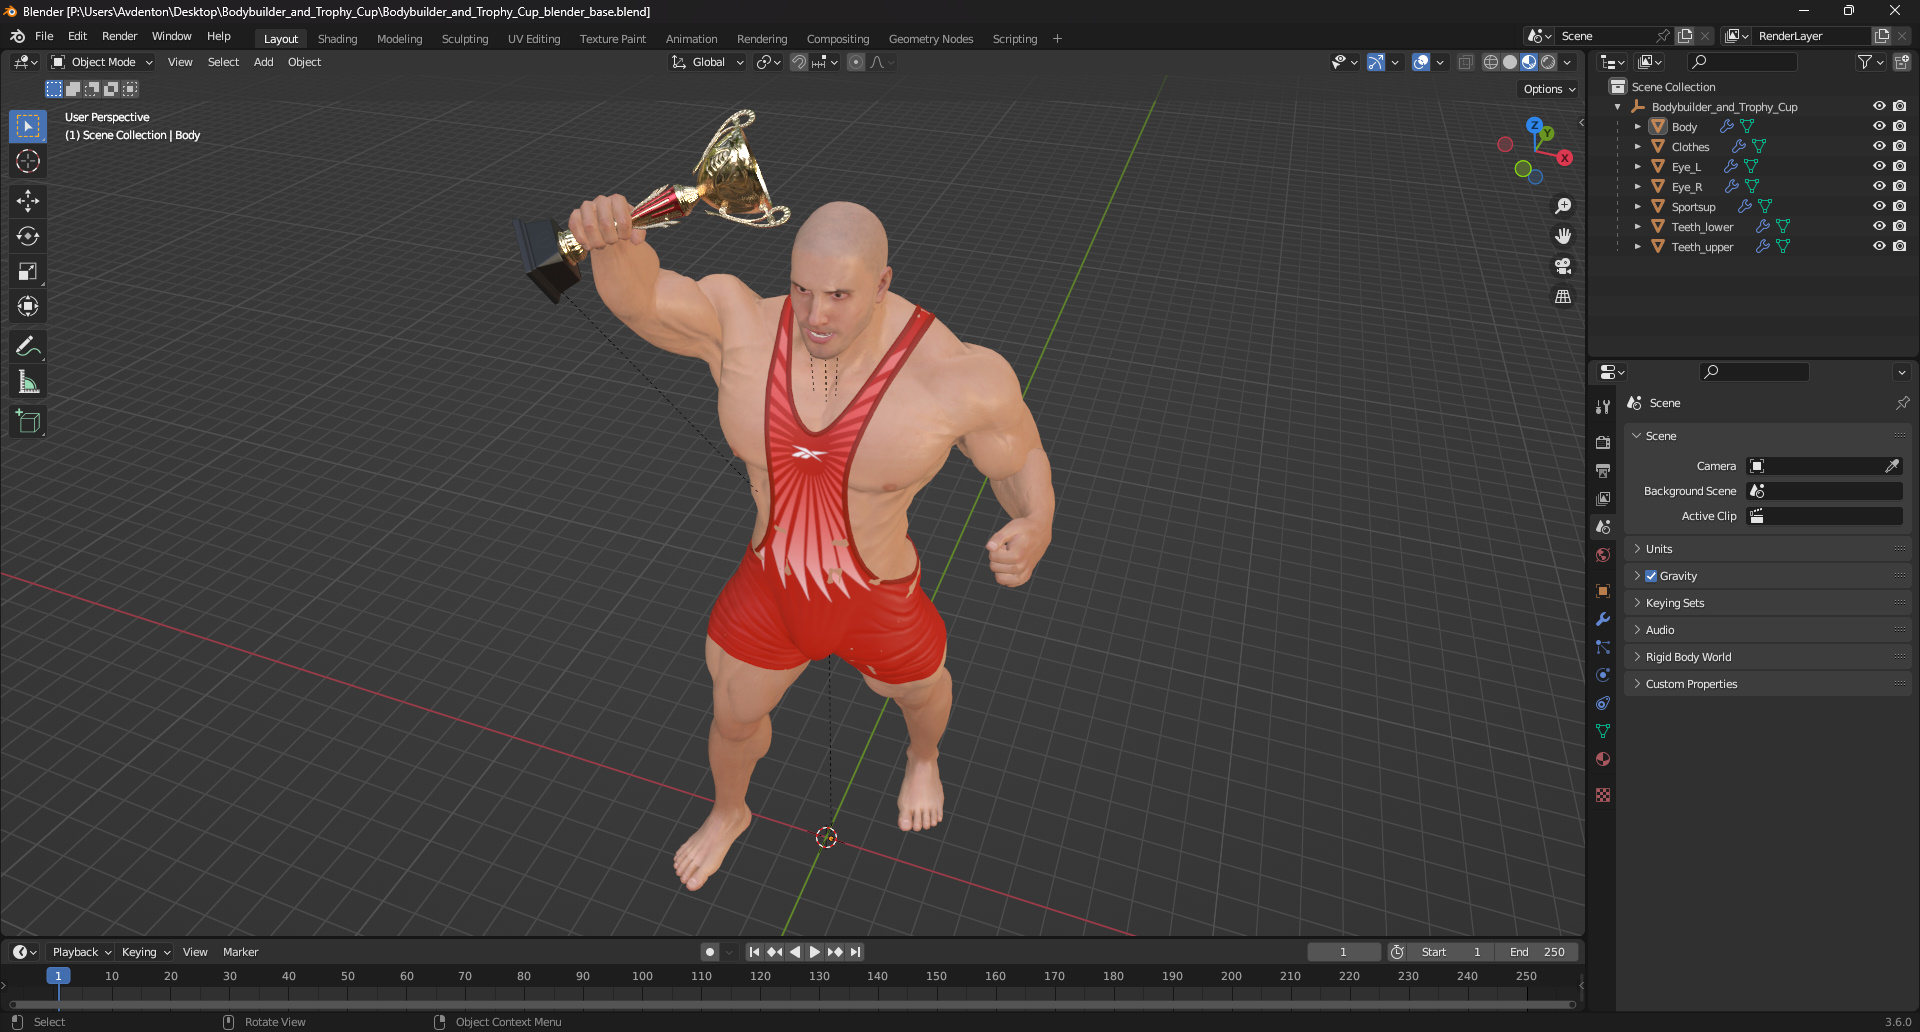Click the Camera eyedropper icon
This screenshot has height=1032, width=1920.
point(1892,466)
